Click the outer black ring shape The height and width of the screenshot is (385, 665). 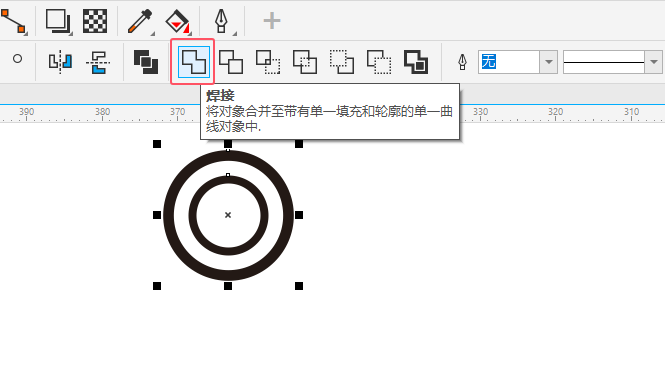point(169,215)
